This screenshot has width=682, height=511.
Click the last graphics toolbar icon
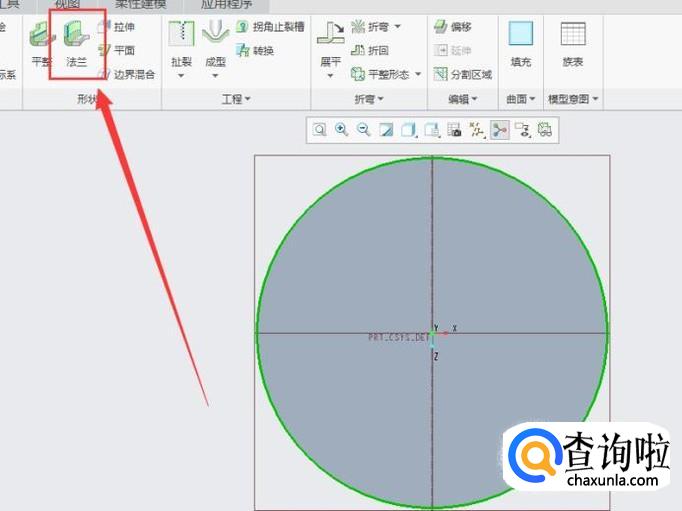(545, 130)
